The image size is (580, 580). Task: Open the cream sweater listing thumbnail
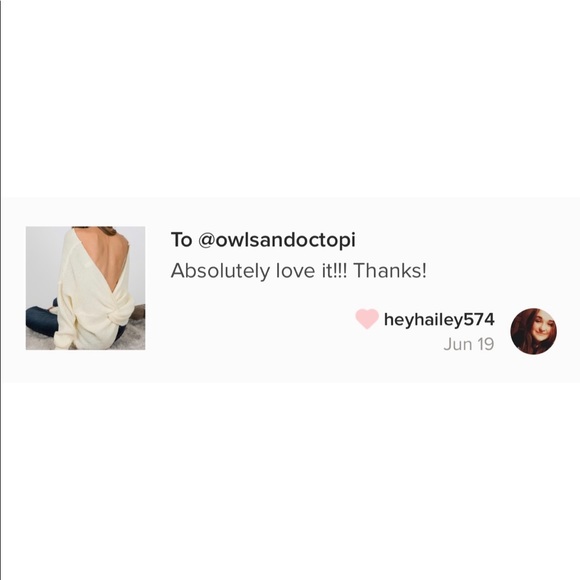coord(85,288)
